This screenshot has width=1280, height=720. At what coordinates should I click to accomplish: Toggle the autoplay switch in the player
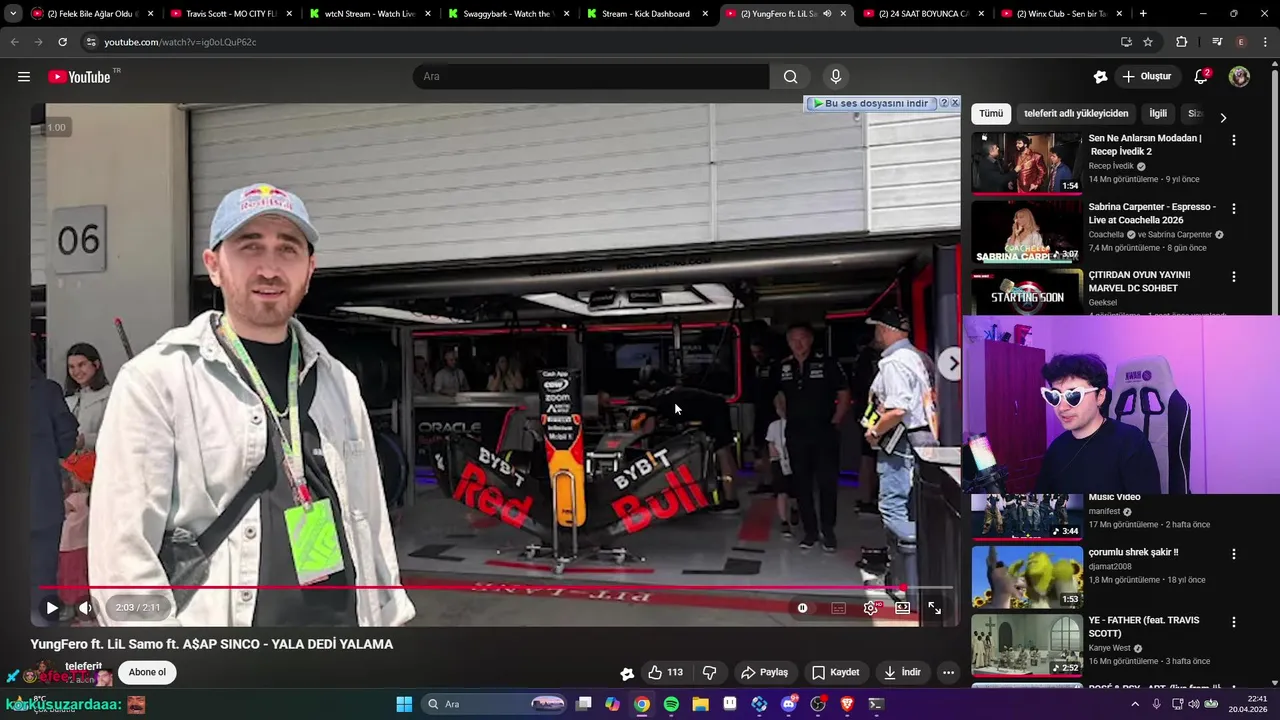[x=802, y=608]
